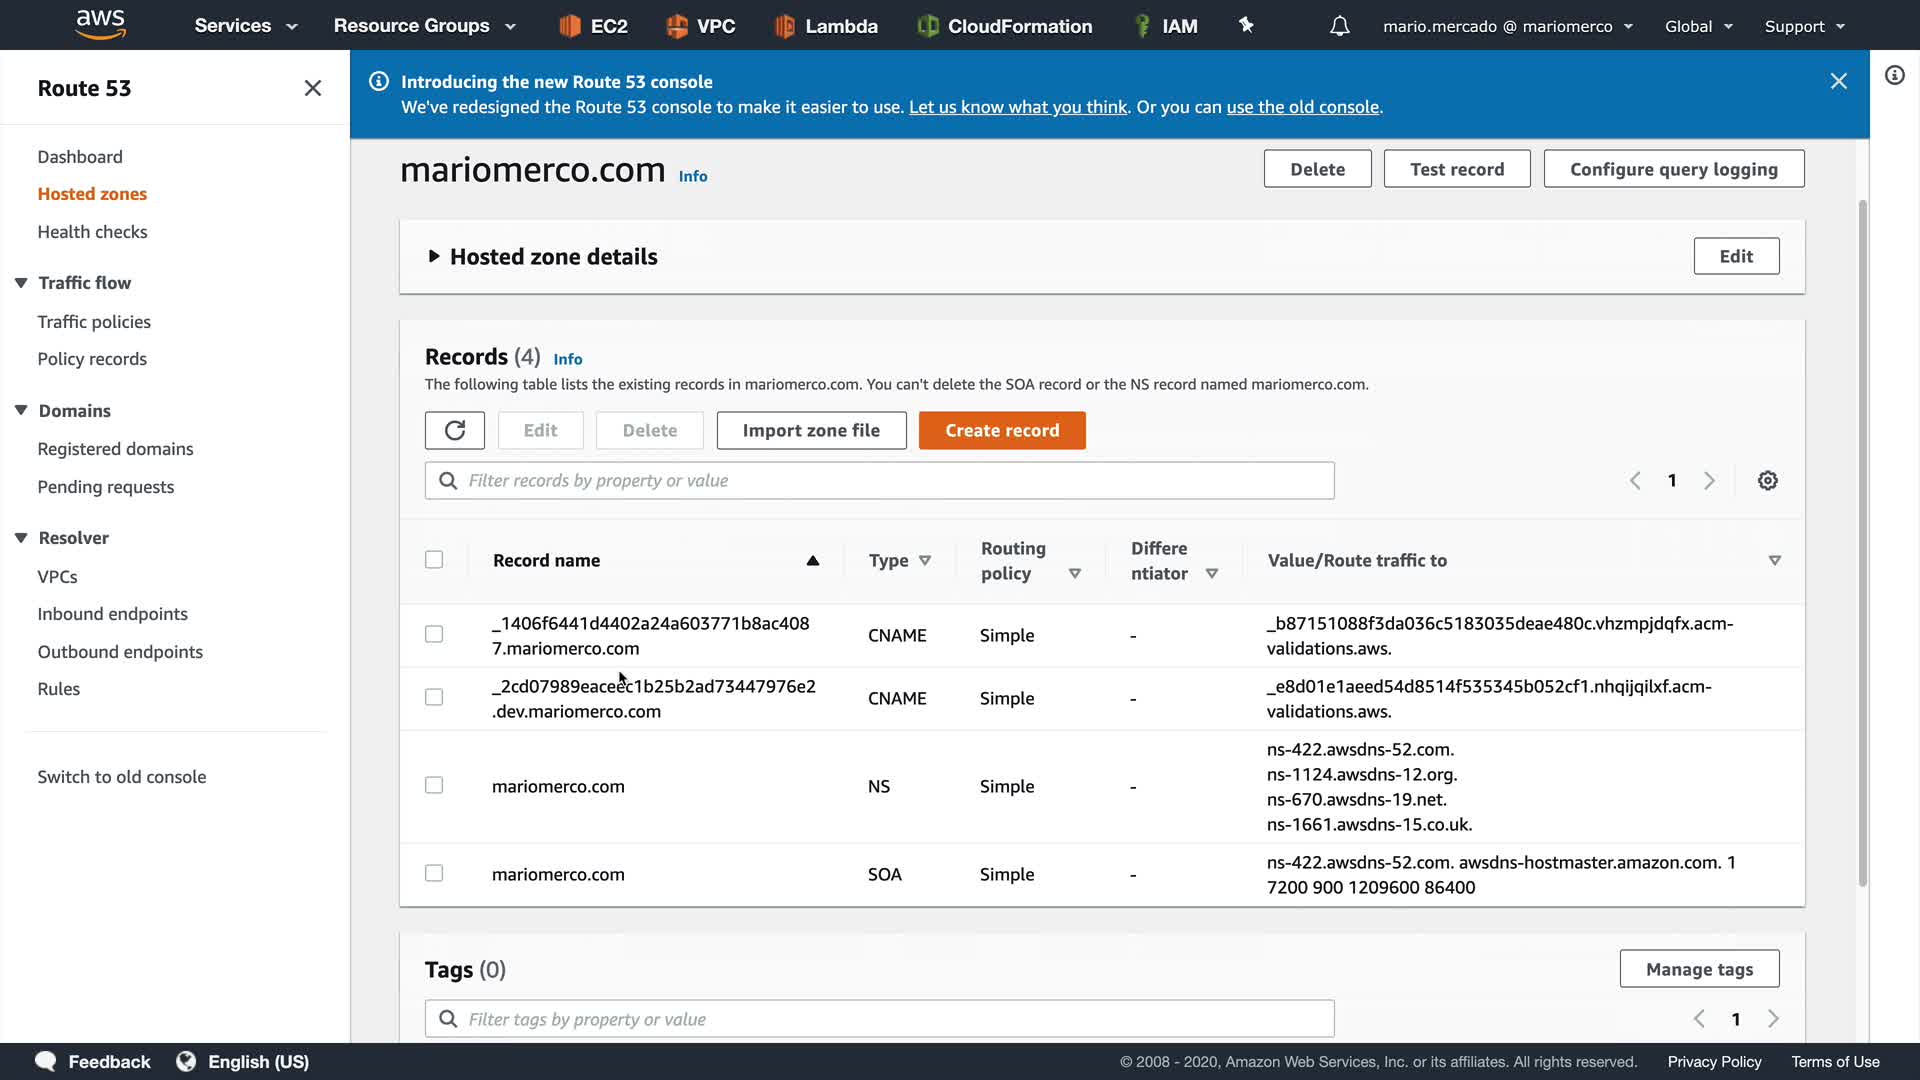Click the pin shortcuts icon in navbar
This screenshot has height=1080, width=1920.
coord(1246,26)
